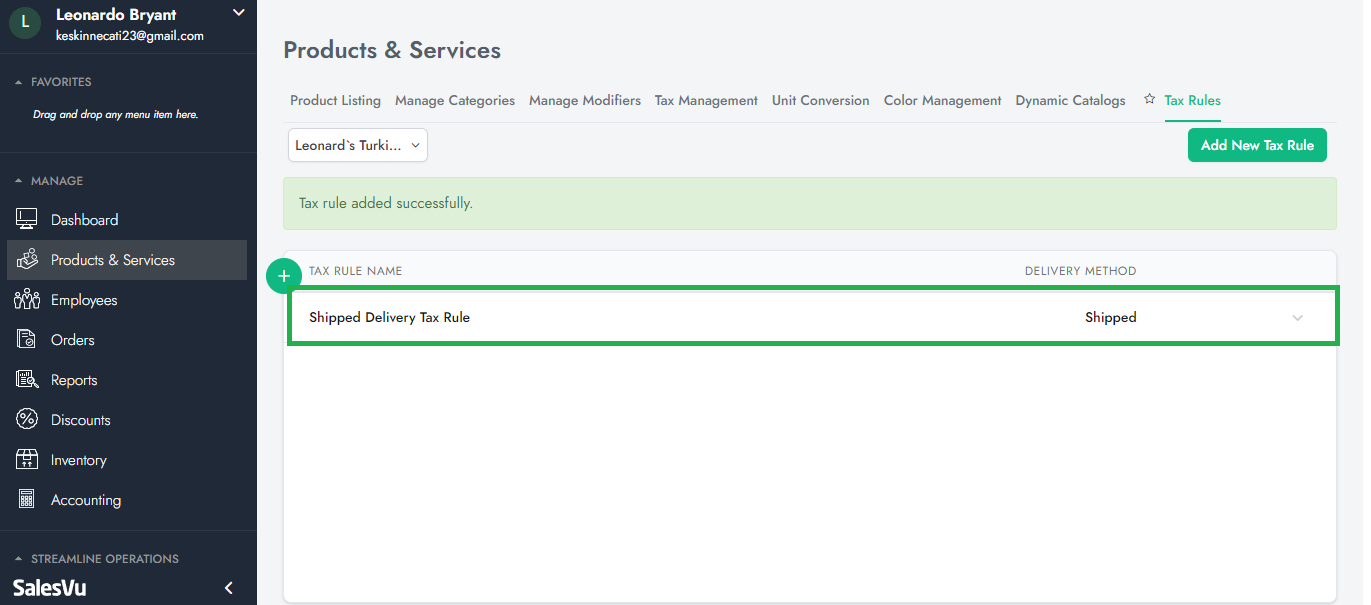Open the Leonard's Turki... location dropdown
Viewport: 1371px width, 605px height.
click(x=358, y=145)
